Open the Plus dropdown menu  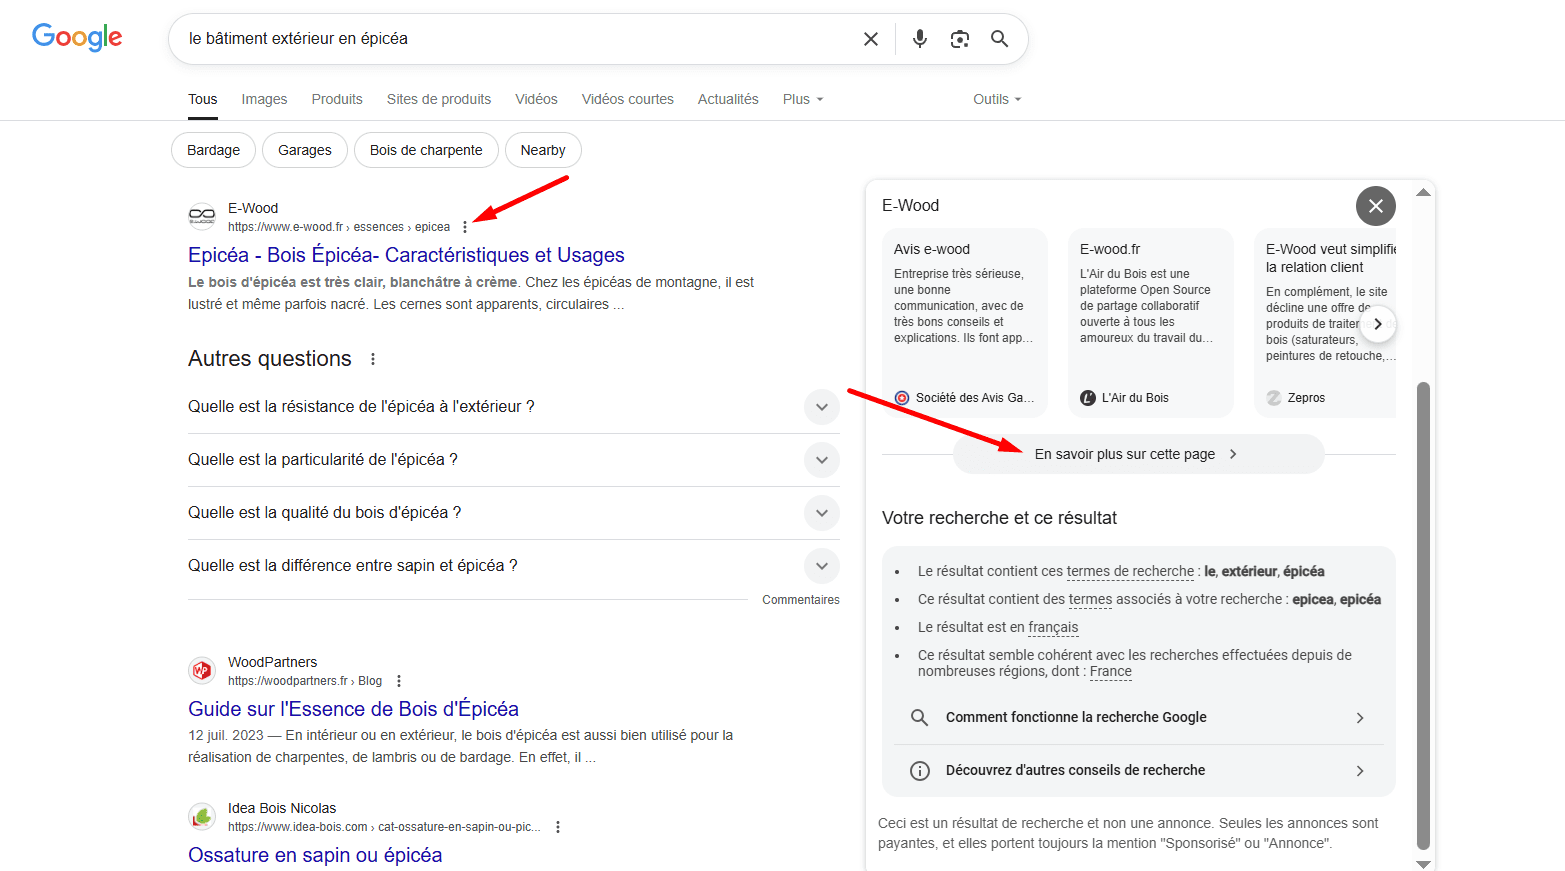click(x=803, y=99)
